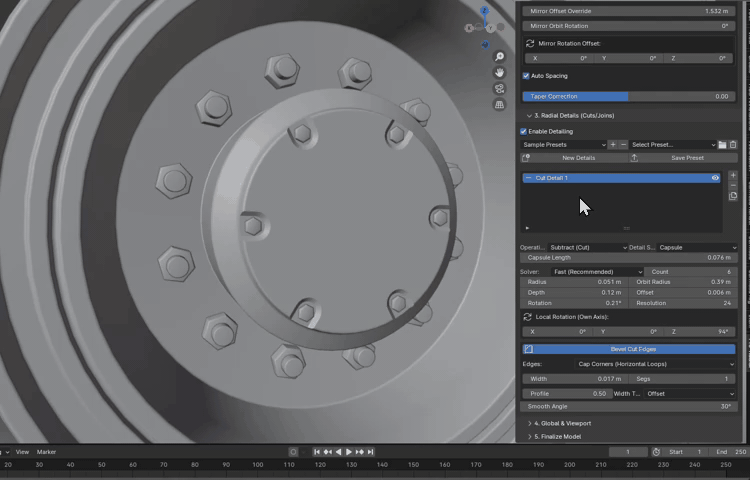Click the timeline End frame field 250

tap(730, 452)
